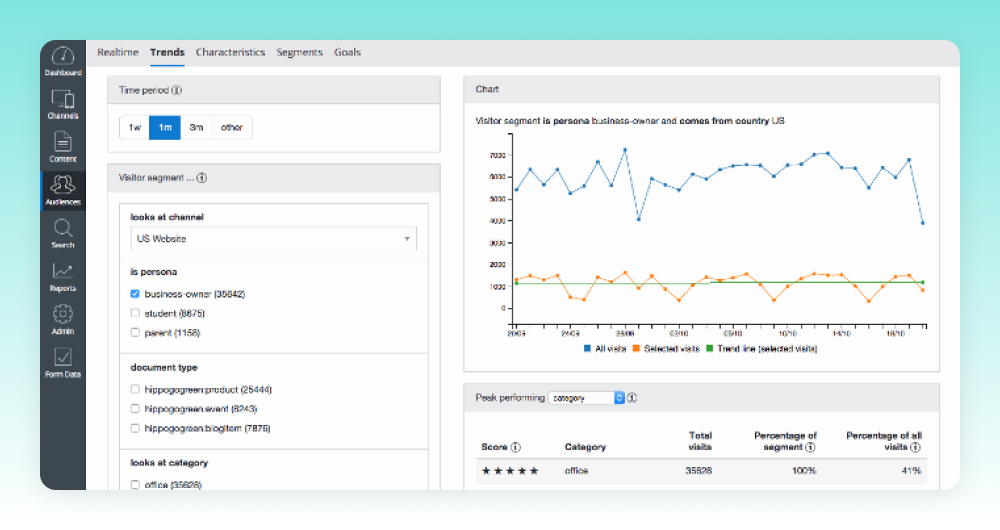The height and width of the screenshot is (530, 1000).
Task: Uncheck the business-owner persona checkbox
Action: pos(135,294)
